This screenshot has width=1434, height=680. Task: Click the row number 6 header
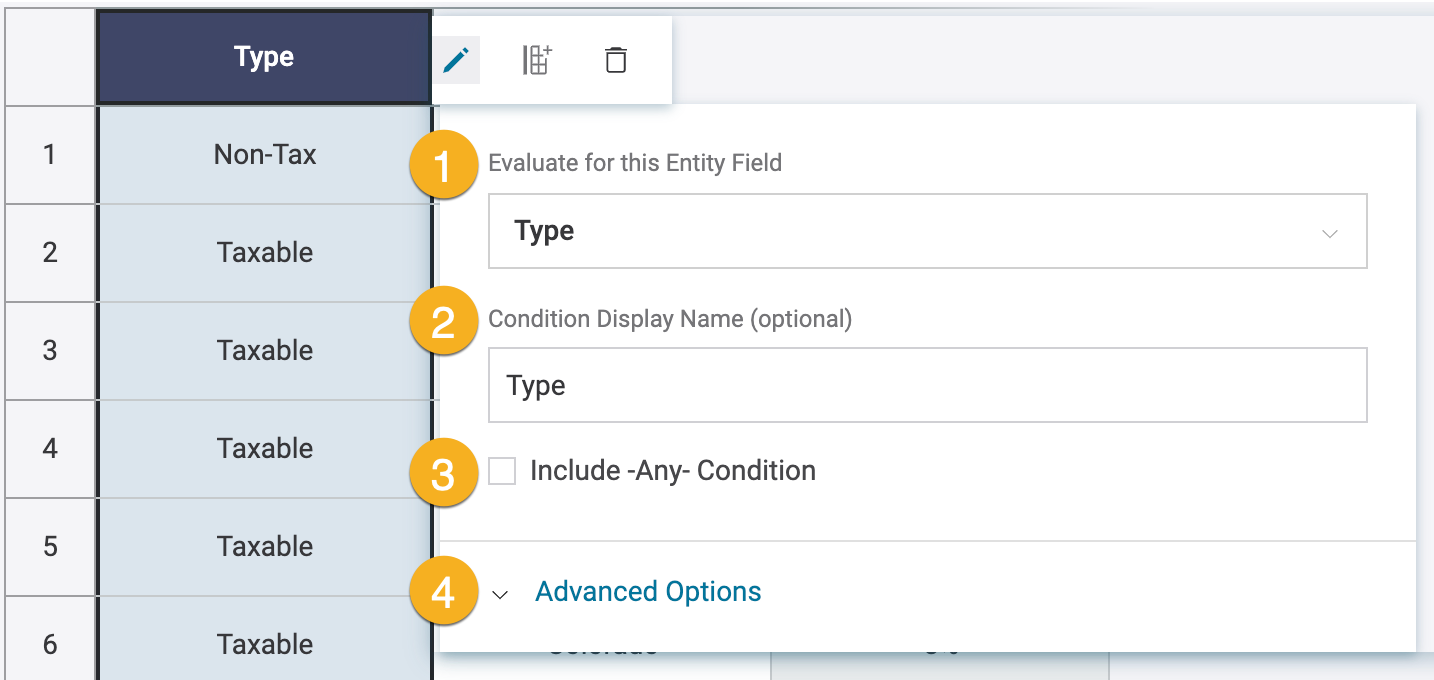[50, 644]
